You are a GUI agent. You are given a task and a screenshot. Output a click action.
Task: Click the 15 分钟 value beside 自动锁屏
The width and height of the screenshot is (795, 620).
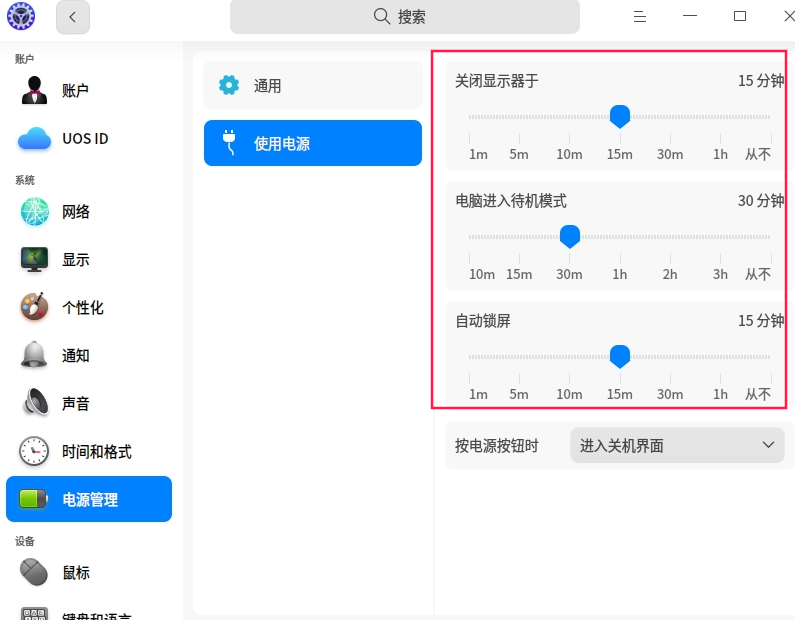pyautogui.click(x=761, y=321)
